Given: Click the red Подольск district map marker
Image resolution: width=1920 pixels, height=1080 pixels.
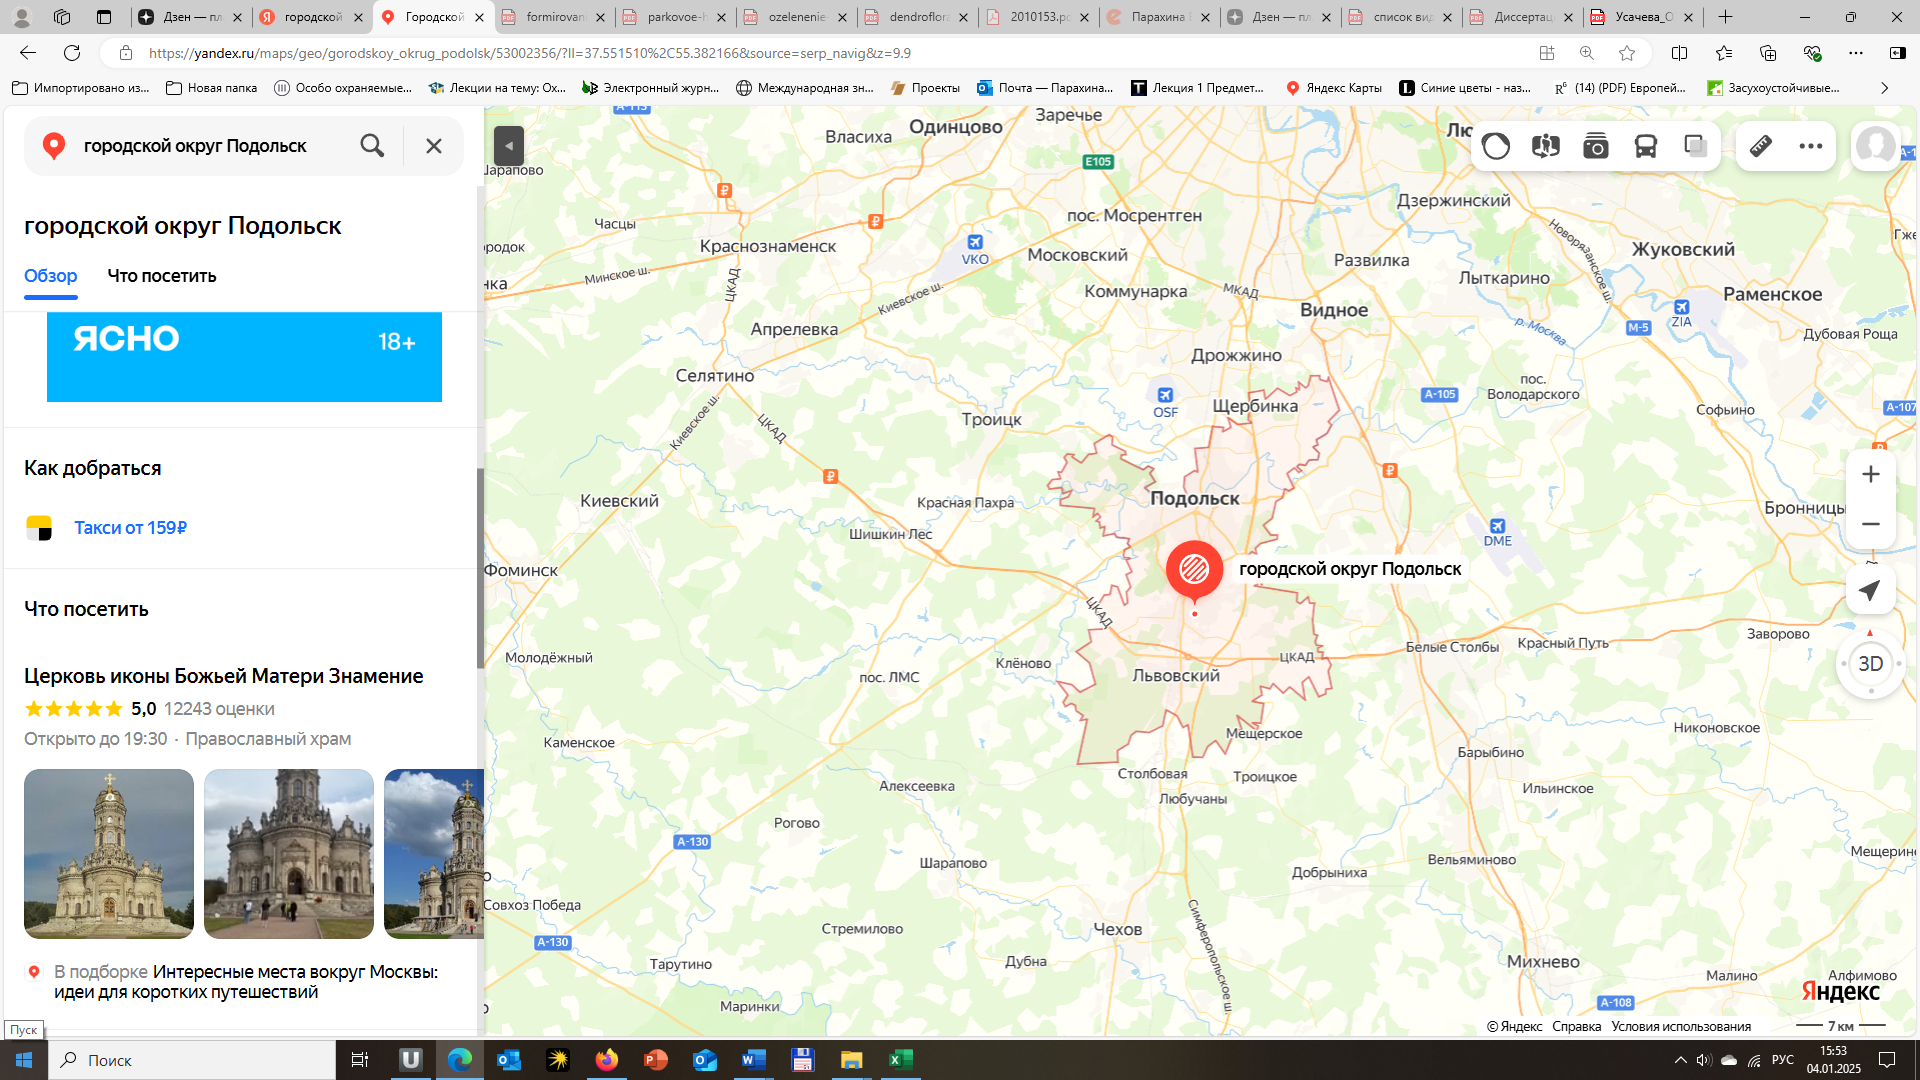Looking at the screenshot, I should coord(1194,570).
